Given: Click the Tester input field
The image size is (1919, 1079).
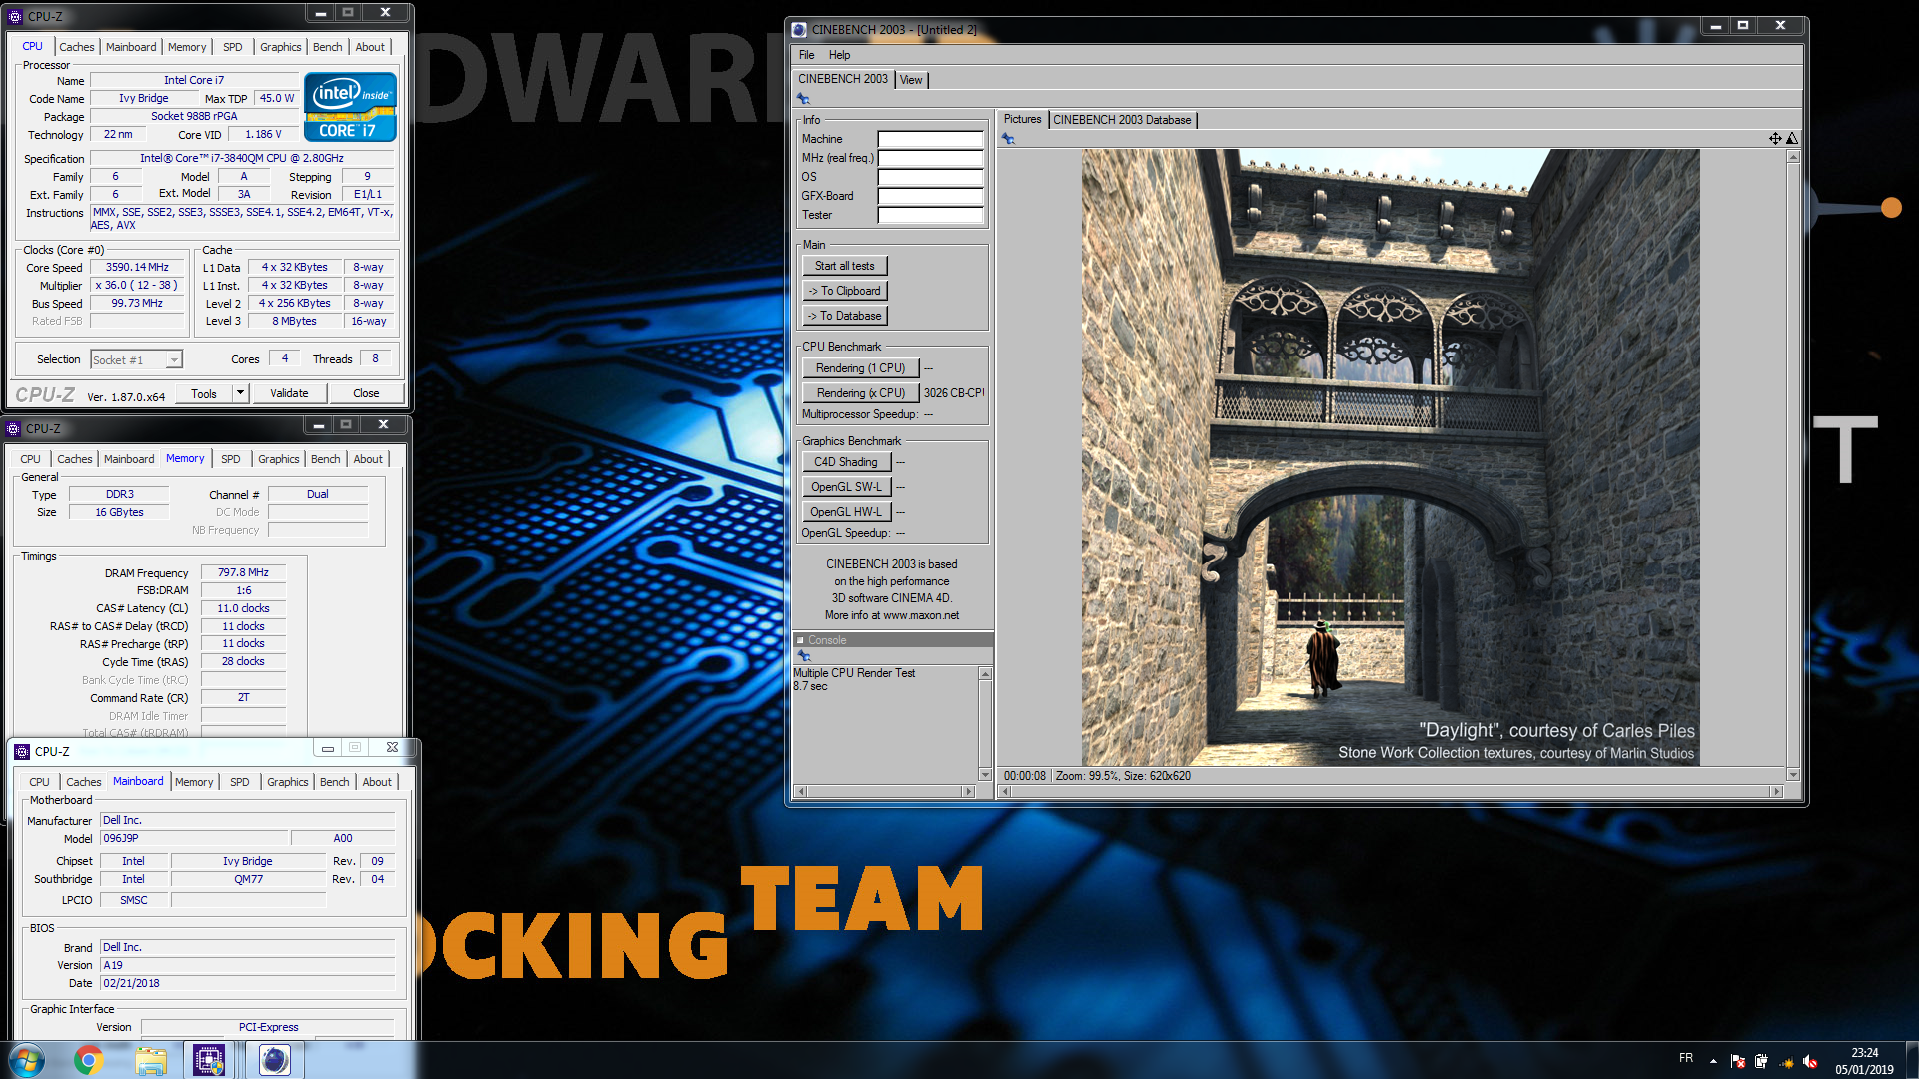Looking at the screenshot, I should [930, 215].
